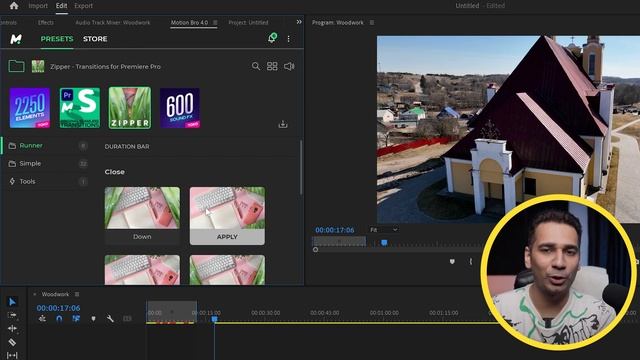The image size is (640, 360).
Task: Click 00:01:00:00 on timeline ruler
Action: [384, 313]
